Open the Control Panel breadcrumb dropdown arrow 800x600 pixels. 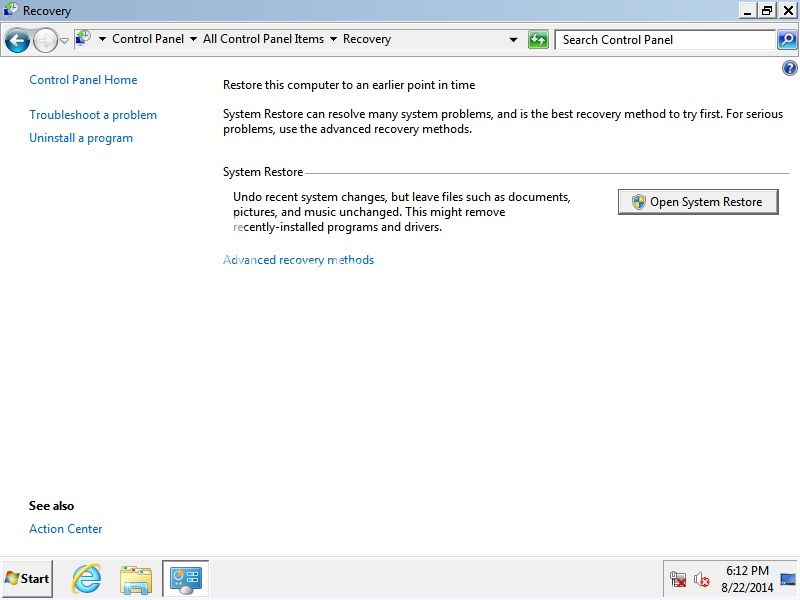click(x=193, y=39)
